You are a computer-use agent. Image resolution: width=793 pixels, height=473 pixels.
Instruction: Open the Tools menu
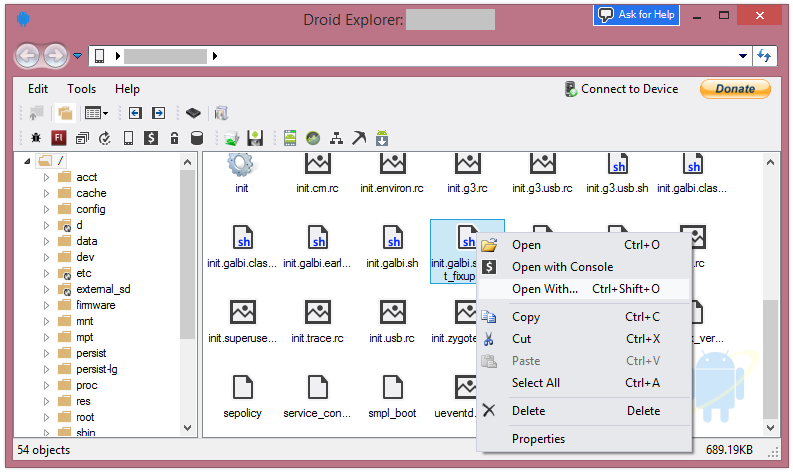(81, 89)
